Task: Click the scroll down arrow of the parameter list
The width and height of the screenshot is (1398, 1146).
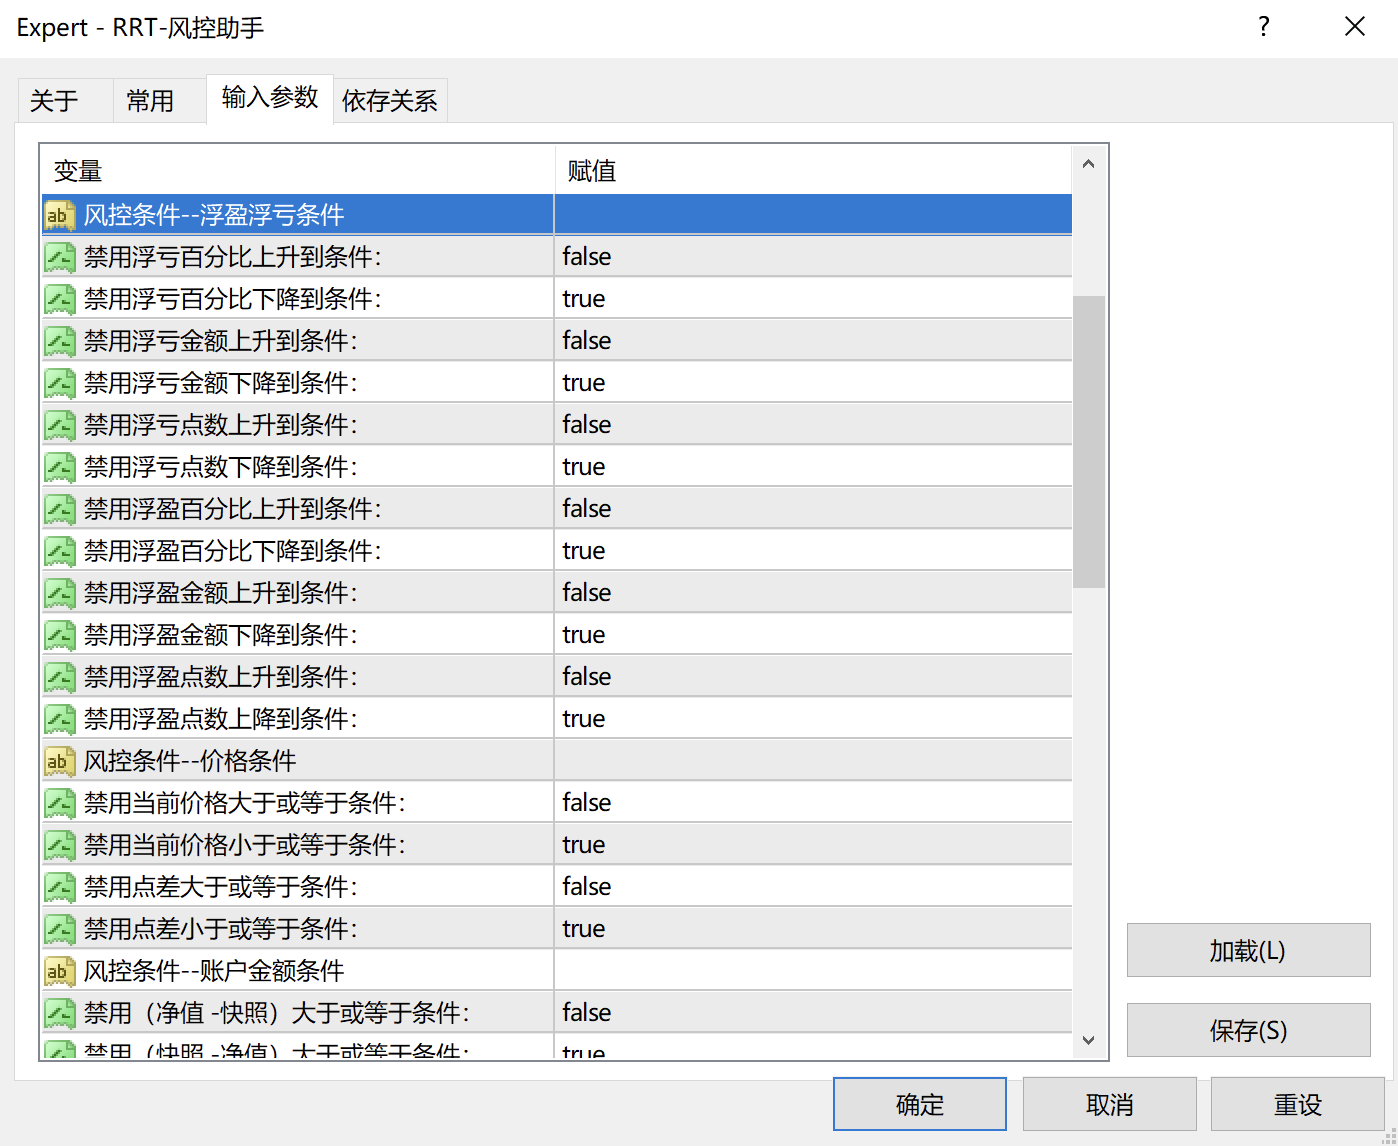Action: (1089, 1040)
